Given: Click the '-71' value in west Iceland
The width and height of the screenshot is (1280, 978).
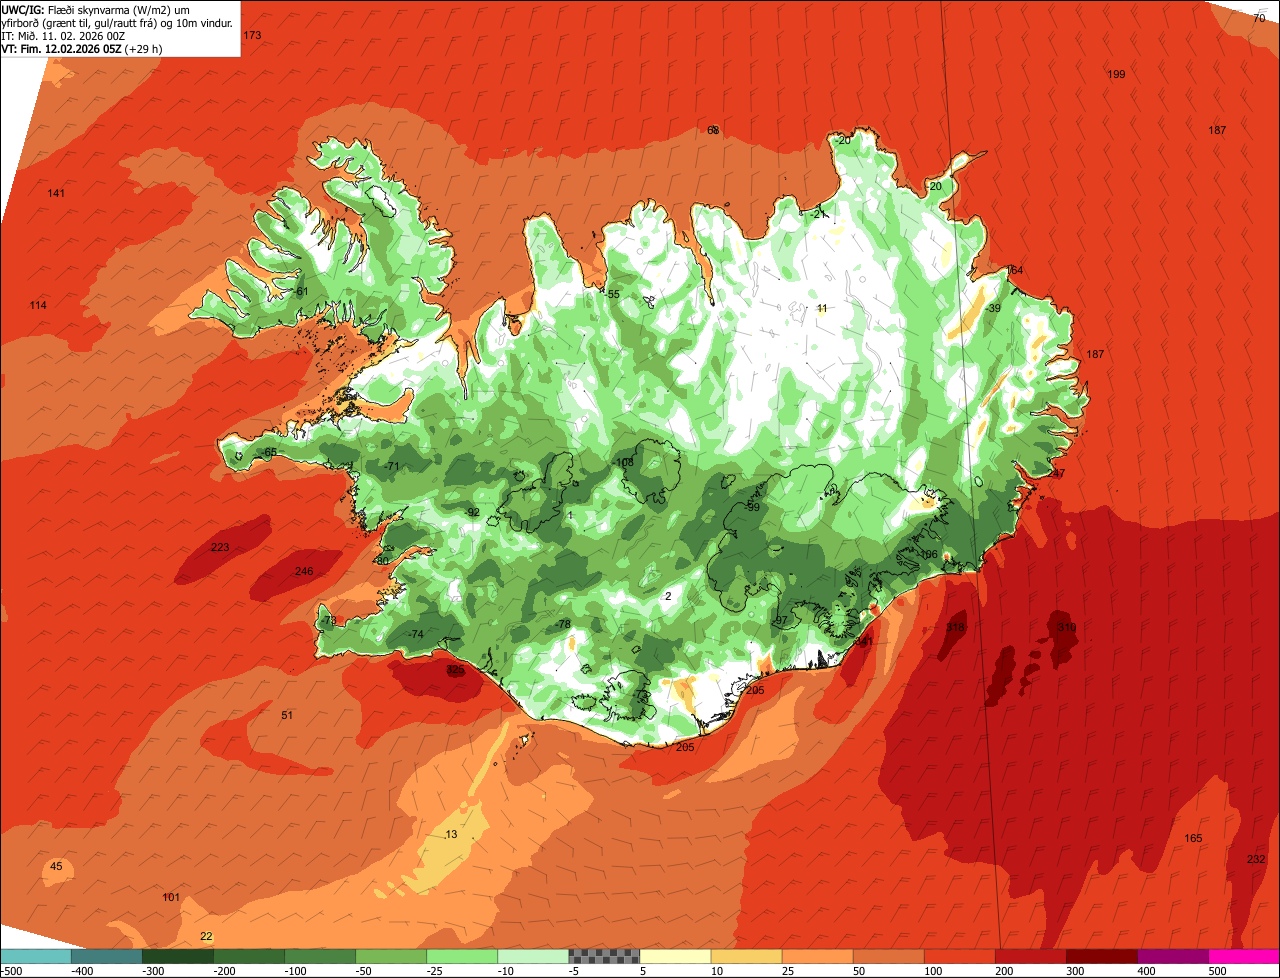Looking at the screenshot, I should point(391,466).
